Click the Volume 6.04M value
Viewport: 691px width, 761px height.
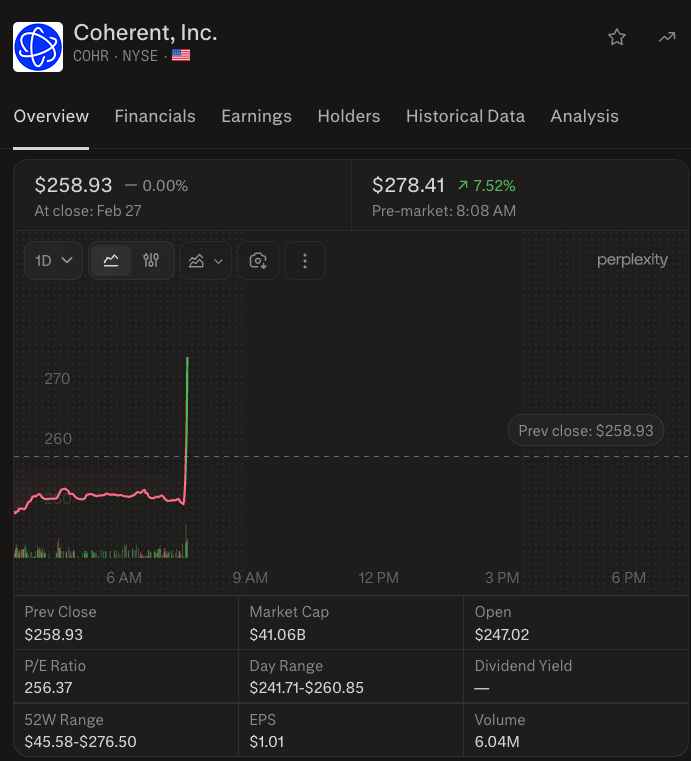497,742
